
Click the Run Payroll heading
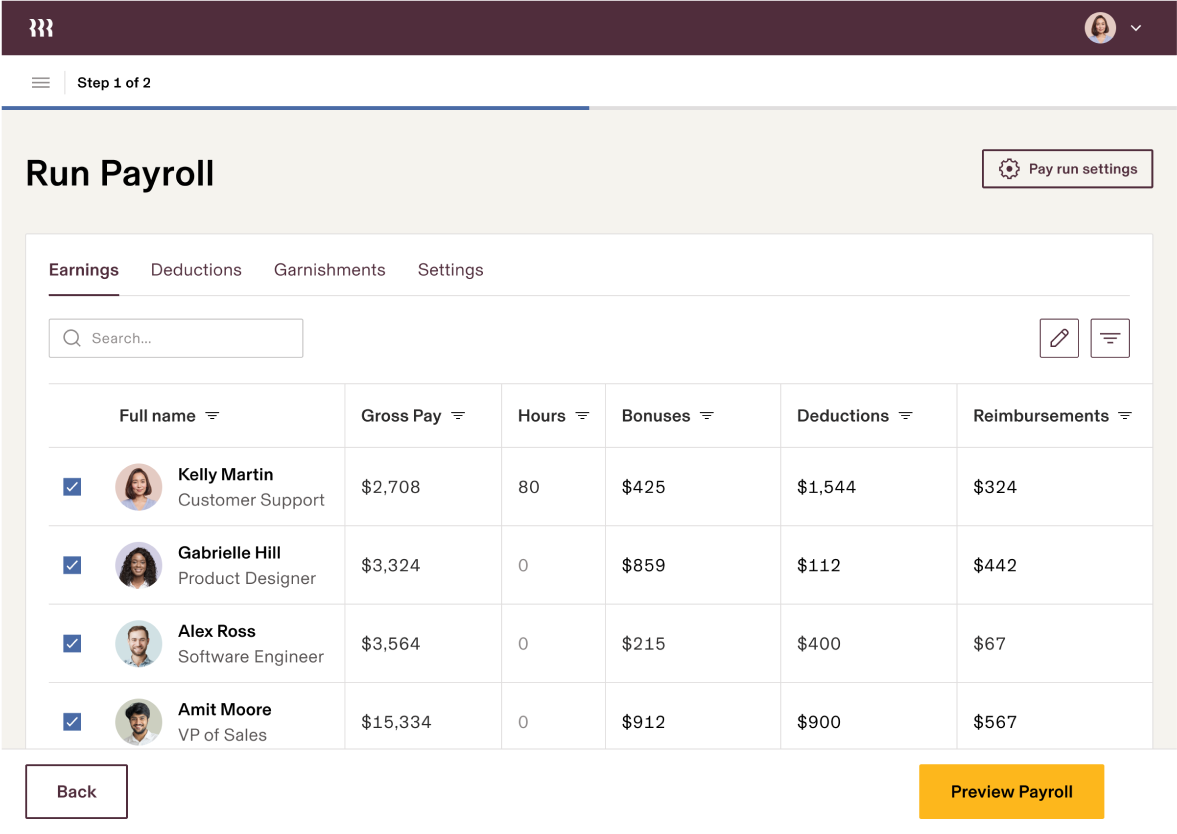point(120,173)
